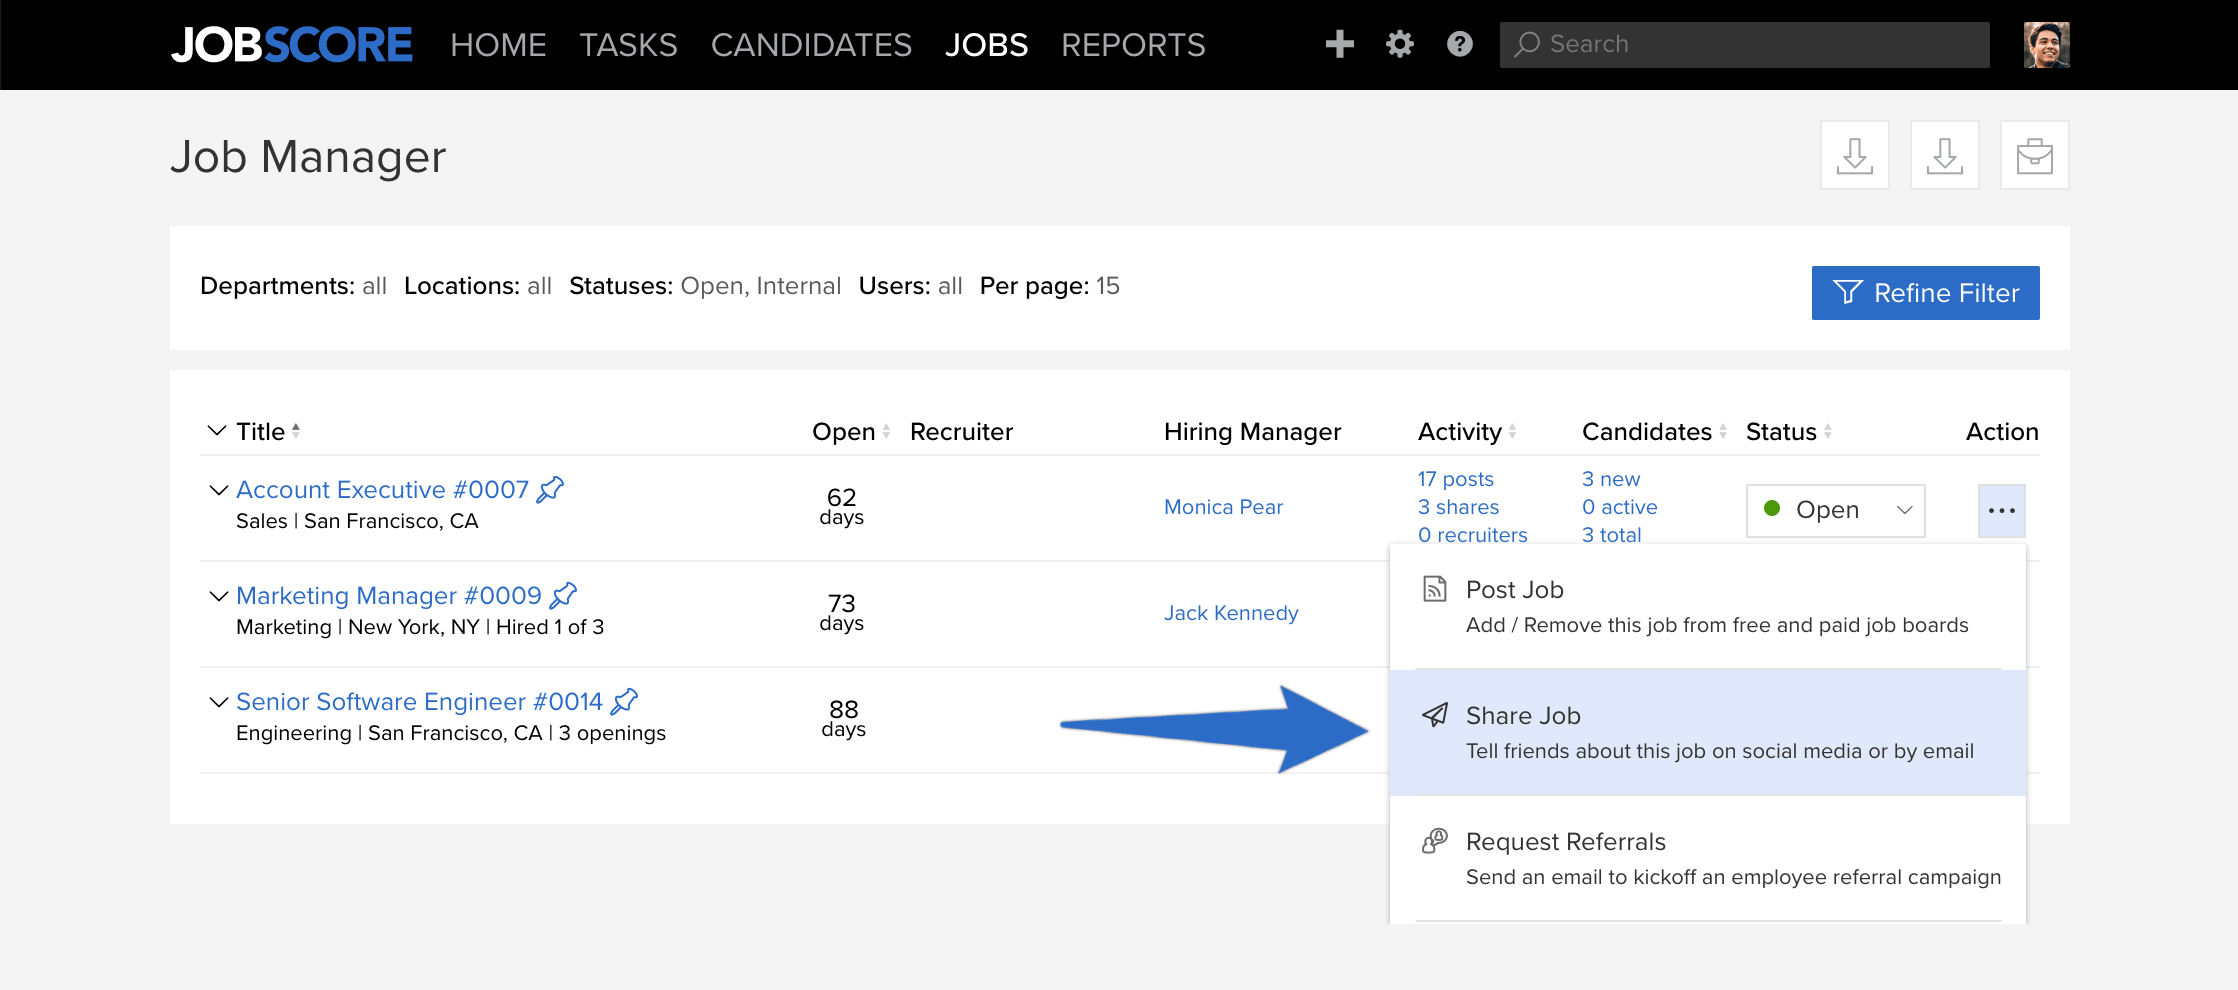Select Share Job from action menu
This screenshot has width=2238, height=990.
tap(1708, 733)
